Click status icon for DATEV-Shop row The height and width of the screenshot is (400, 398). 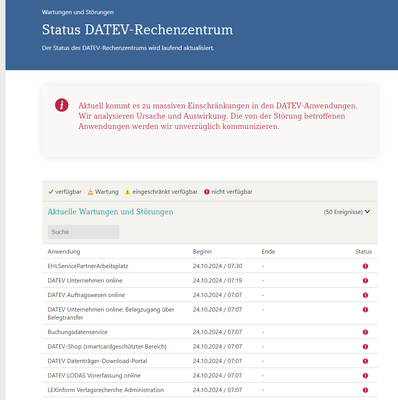365,347
